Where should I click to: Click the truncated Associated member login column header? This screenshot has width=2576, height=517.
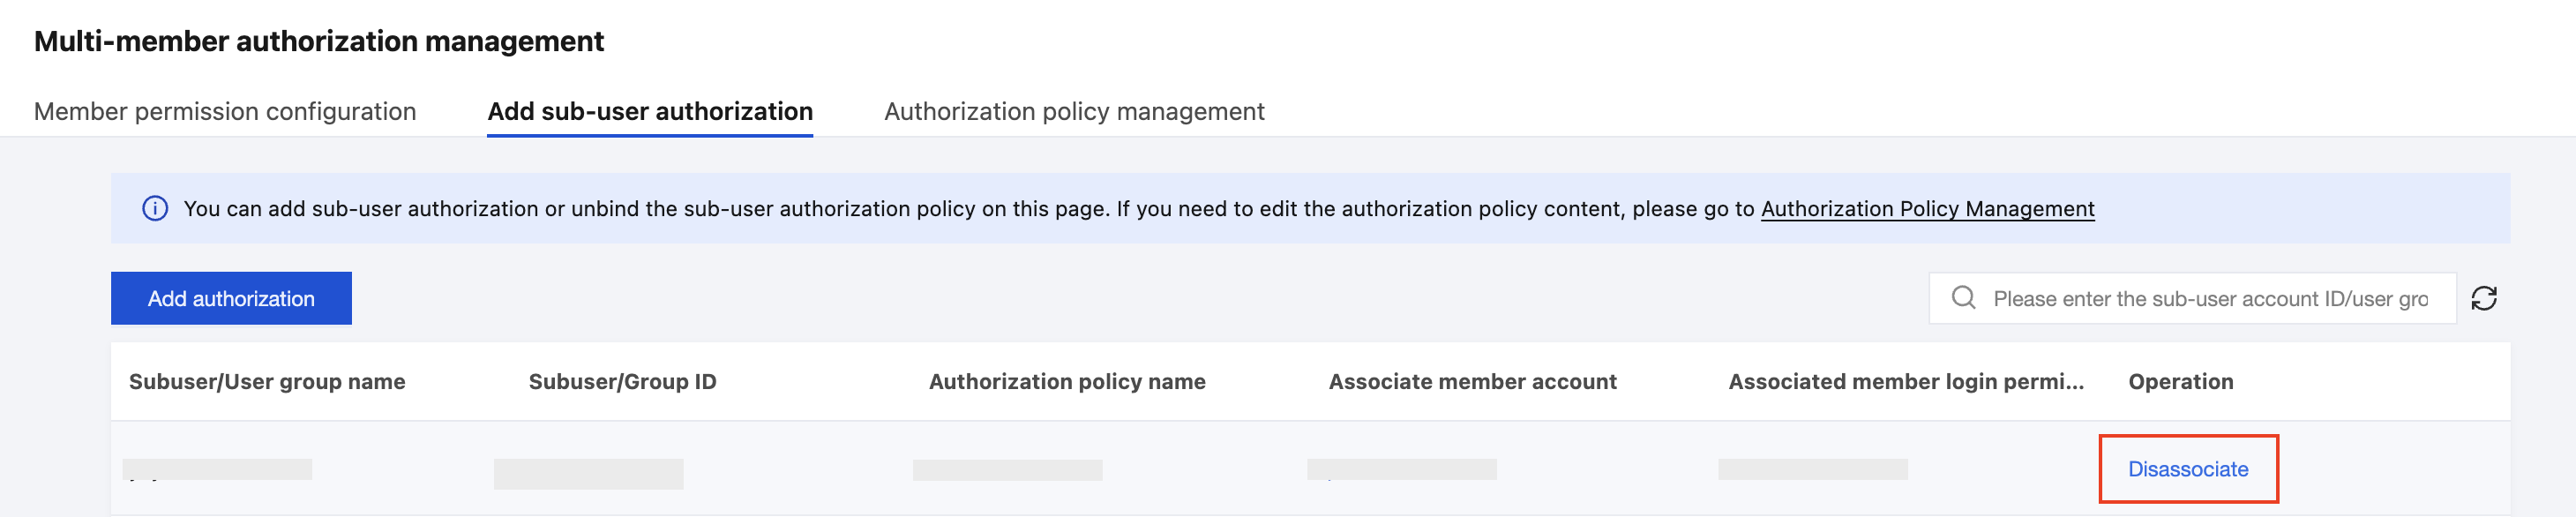tap(1905, 381)
